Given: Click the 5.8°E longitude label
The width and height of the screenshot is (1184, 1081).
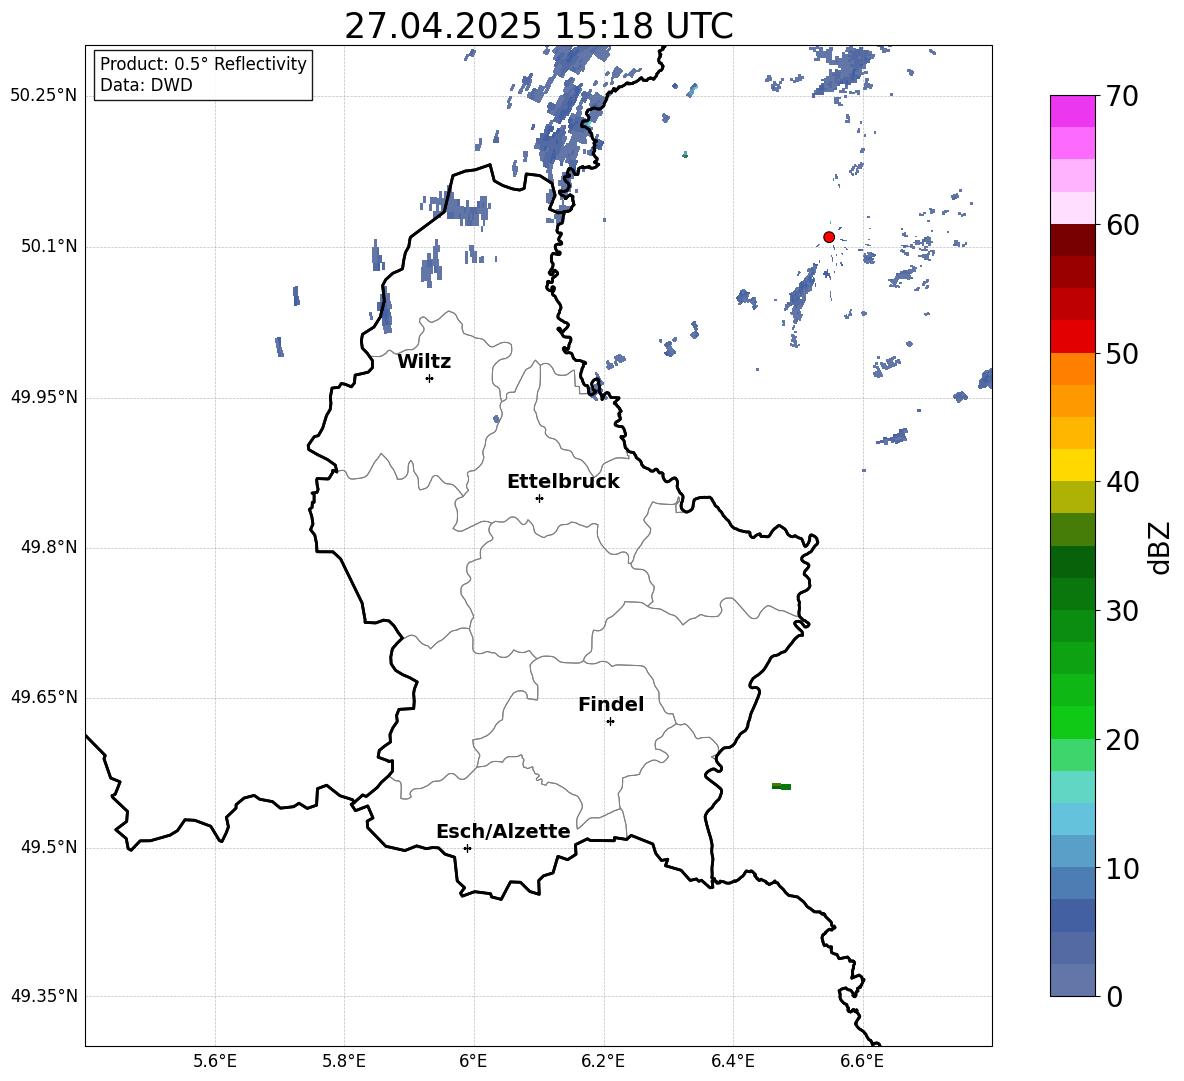Looking at the screenshot, I should pyautogui.click(x=344, y=1062).
